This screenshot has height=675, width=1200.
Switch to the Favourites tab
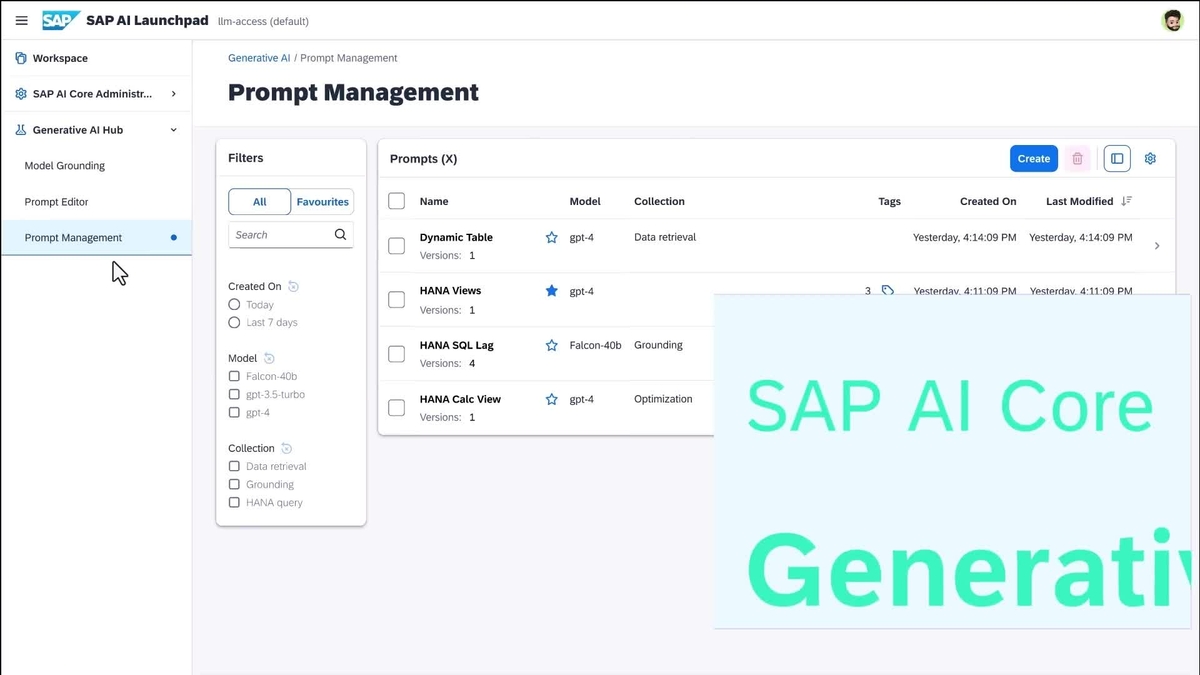(322, 201)
